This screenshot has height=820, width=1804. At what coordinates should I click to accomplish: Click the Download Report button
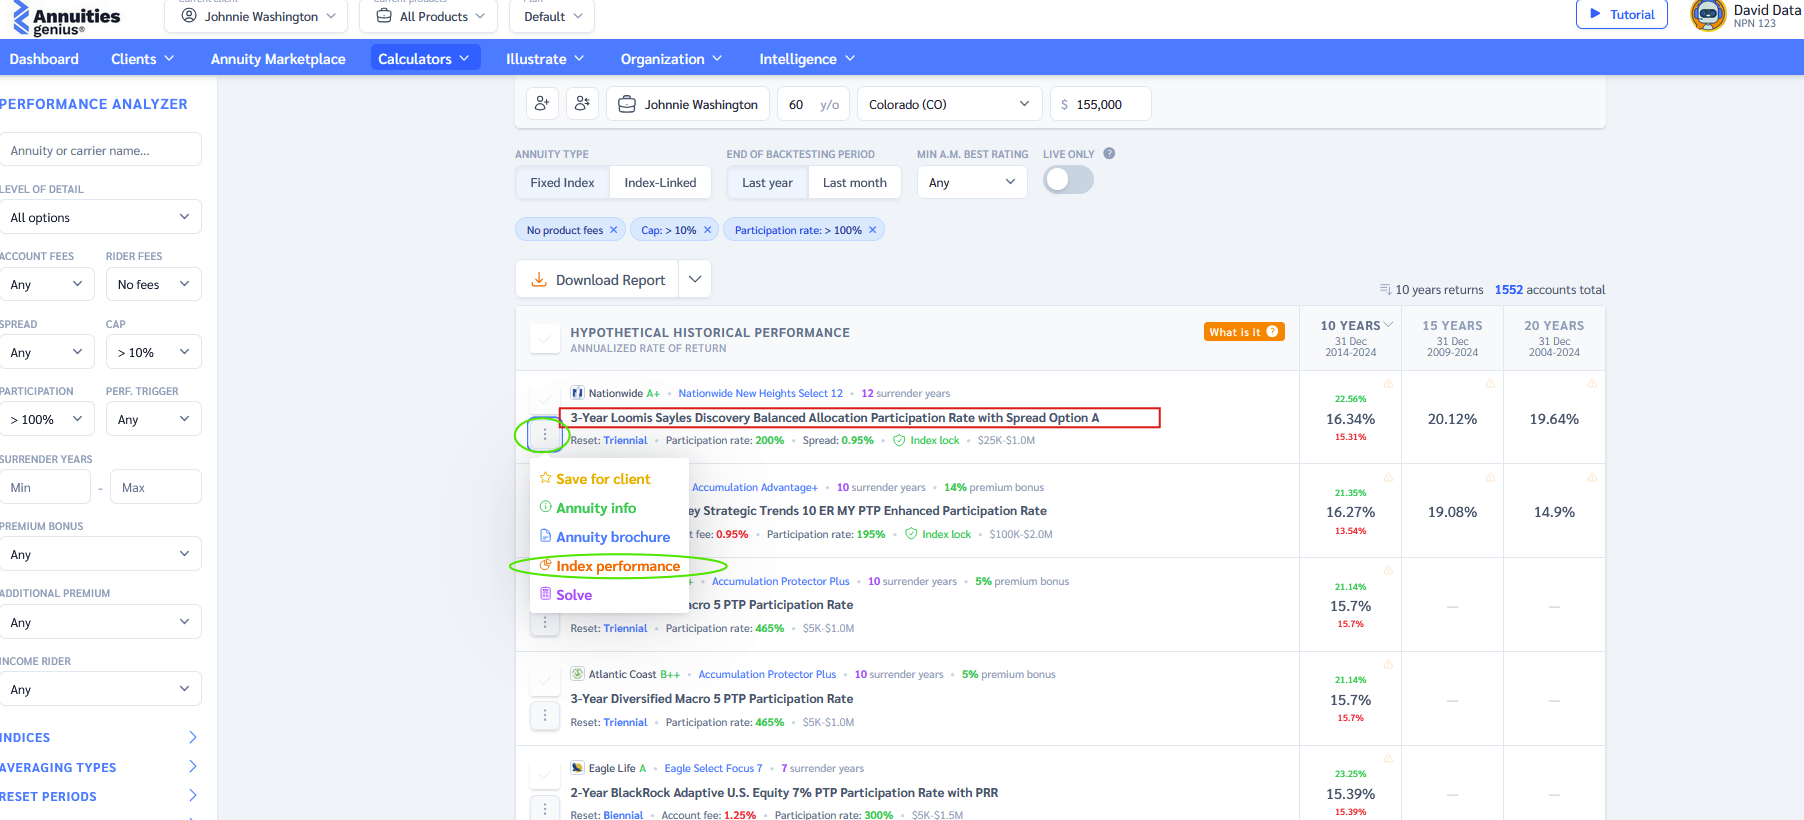pyautogui.click(x=597, y=279)
